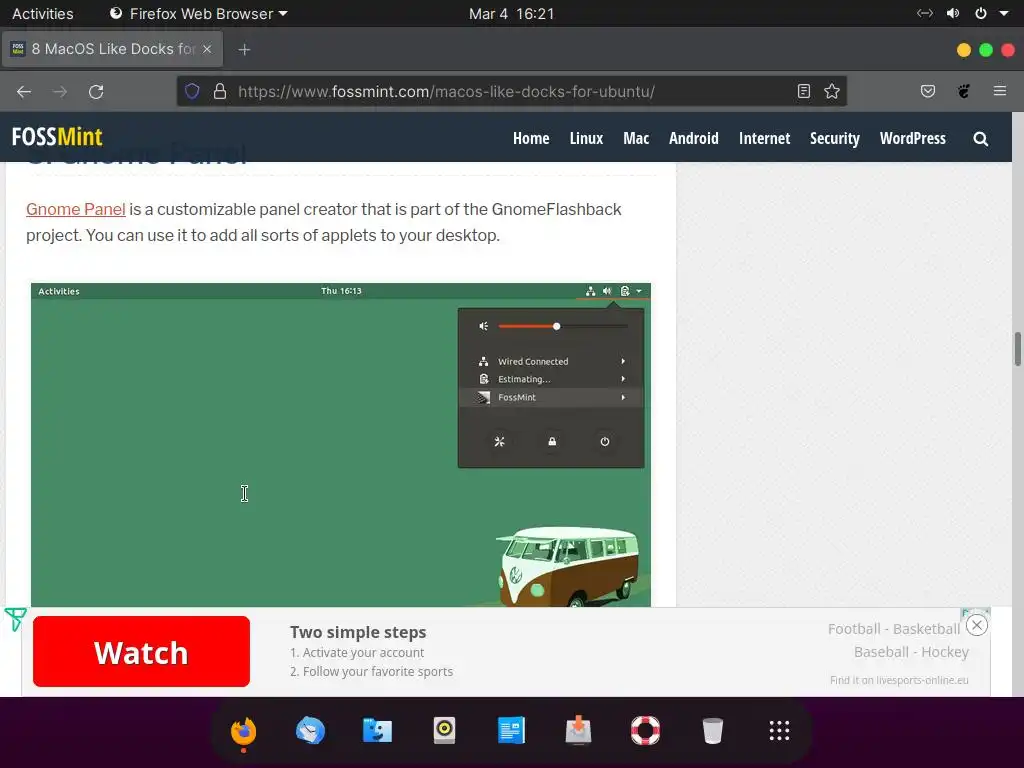Screen dimensions: 1024x768
Task: Open Thunderbird mail from the dock
Action: coord(310,731)
